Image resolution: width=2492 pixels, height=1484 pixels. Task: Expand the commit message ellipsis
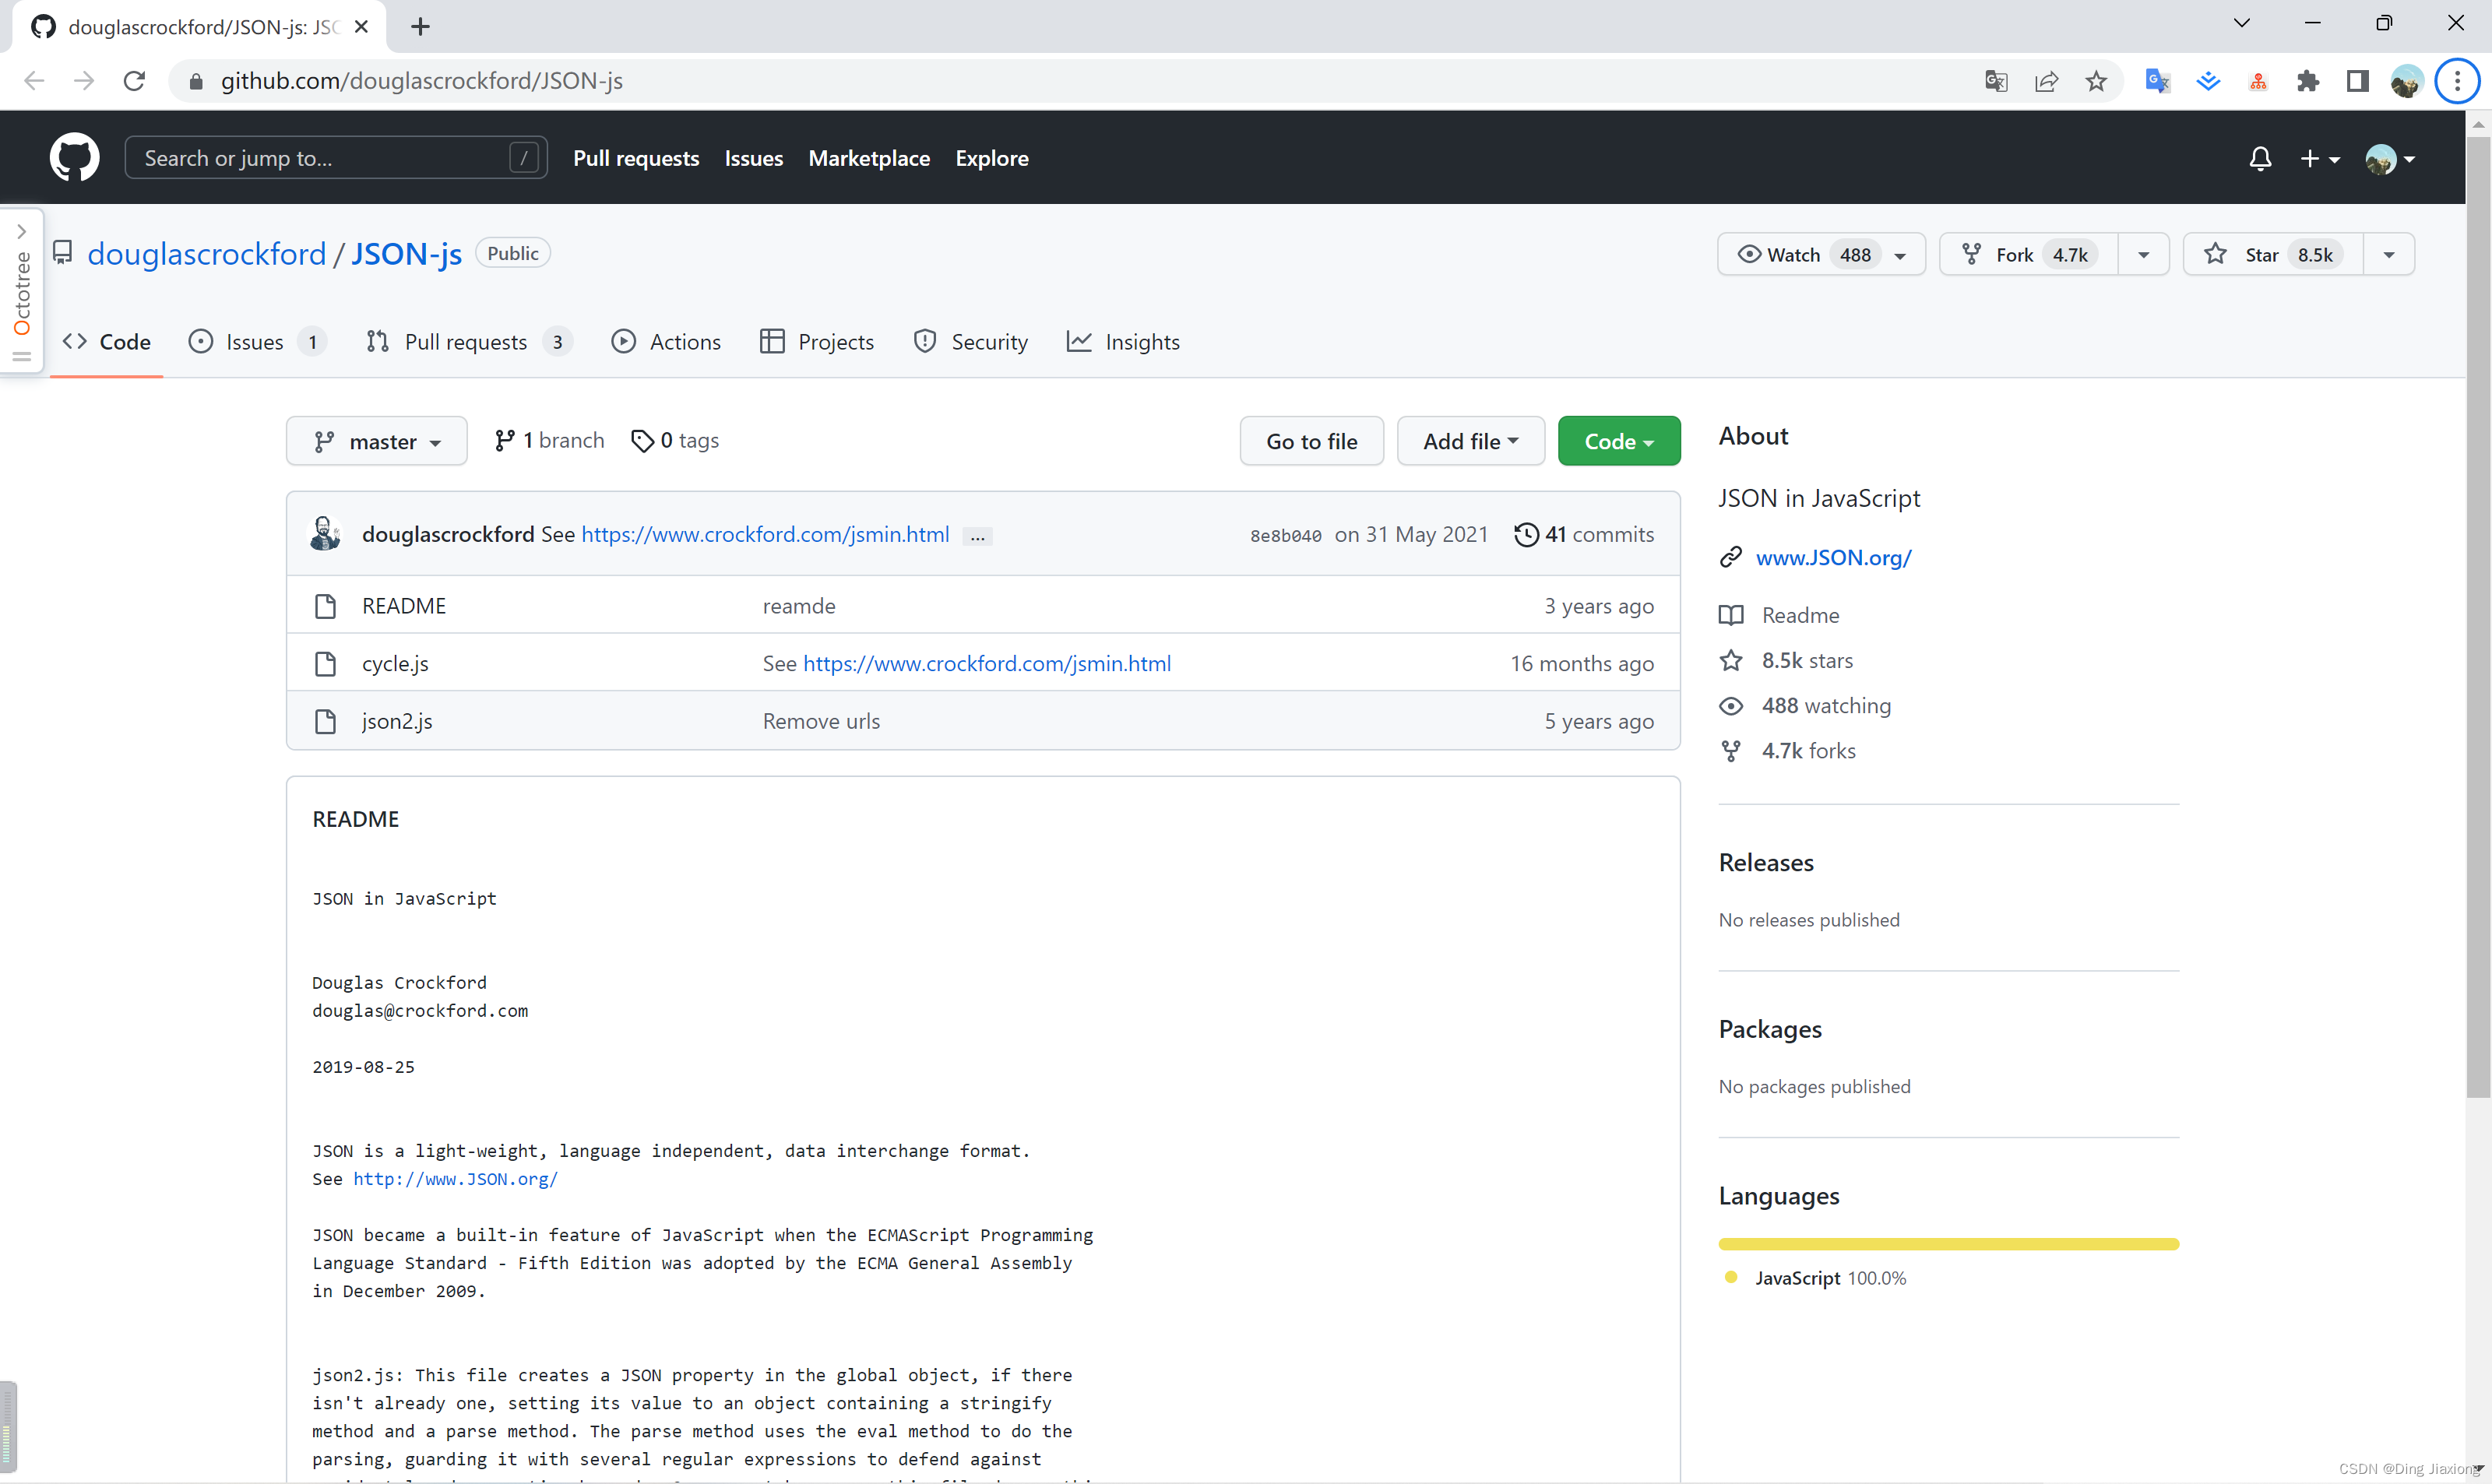coord(977,536)
